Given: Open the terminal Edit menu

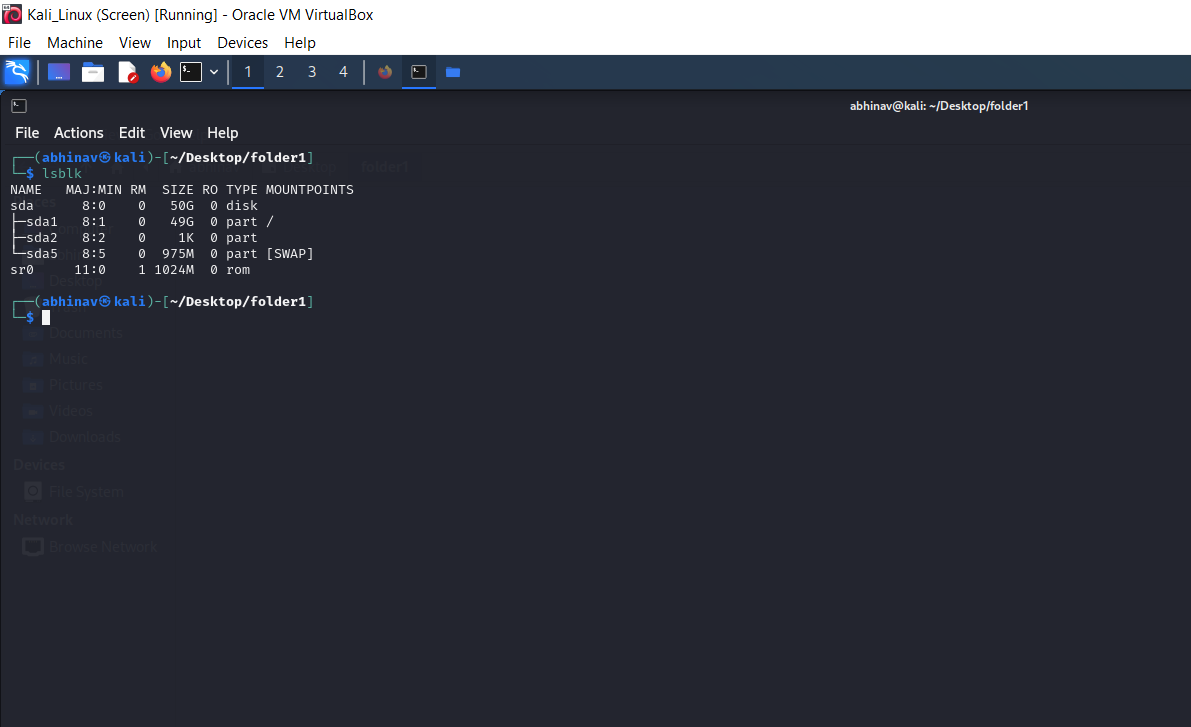Looking at the screenshot, I should (131, 133).
